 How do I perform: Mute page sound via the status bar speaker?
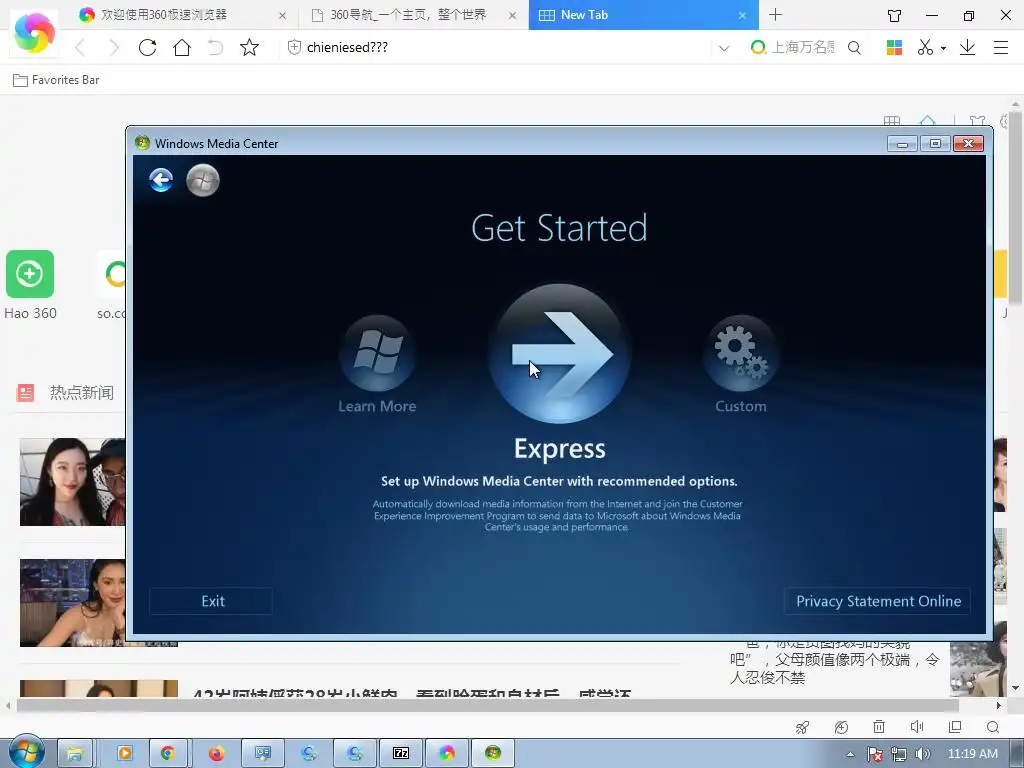917,727
